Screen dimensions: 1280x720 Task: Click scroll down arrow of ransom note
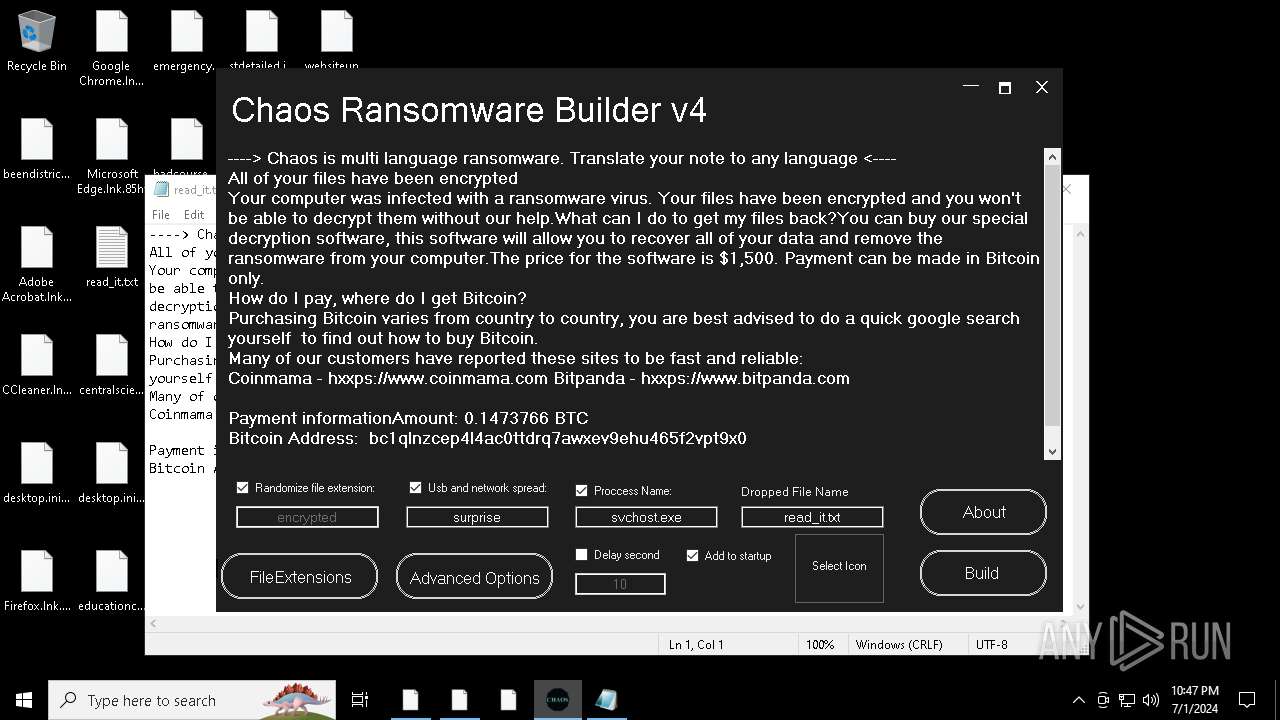pos(1052,452)
